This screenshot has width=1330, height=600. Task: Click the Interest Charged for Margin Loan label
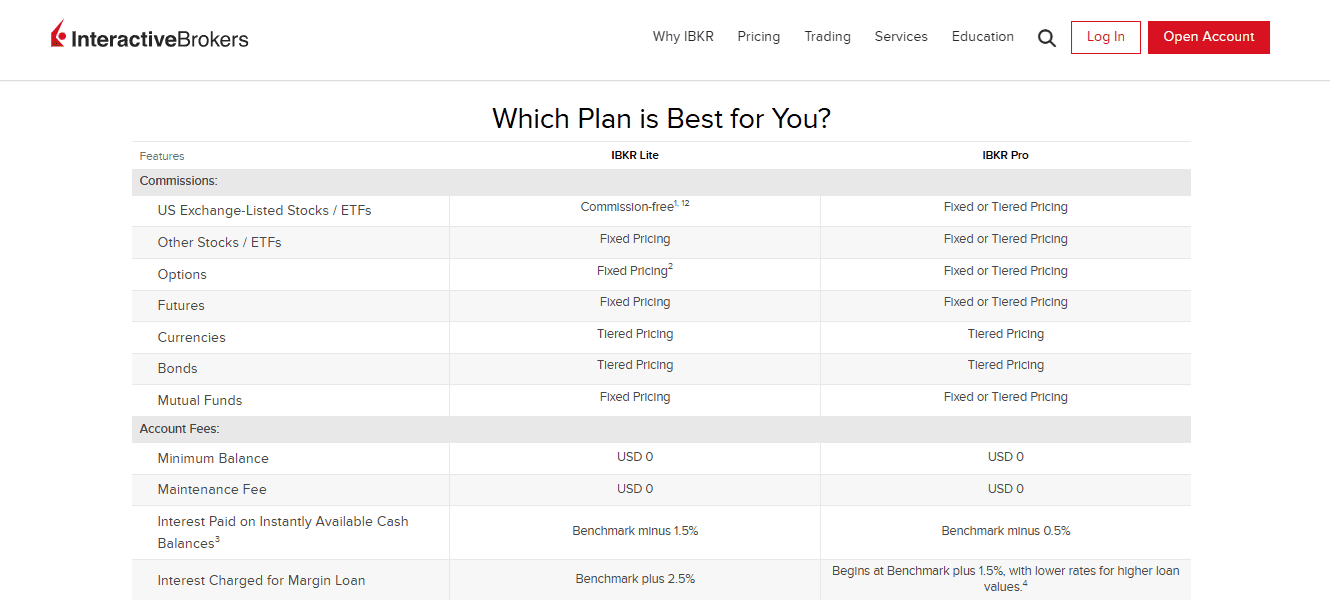click(261, 580)
